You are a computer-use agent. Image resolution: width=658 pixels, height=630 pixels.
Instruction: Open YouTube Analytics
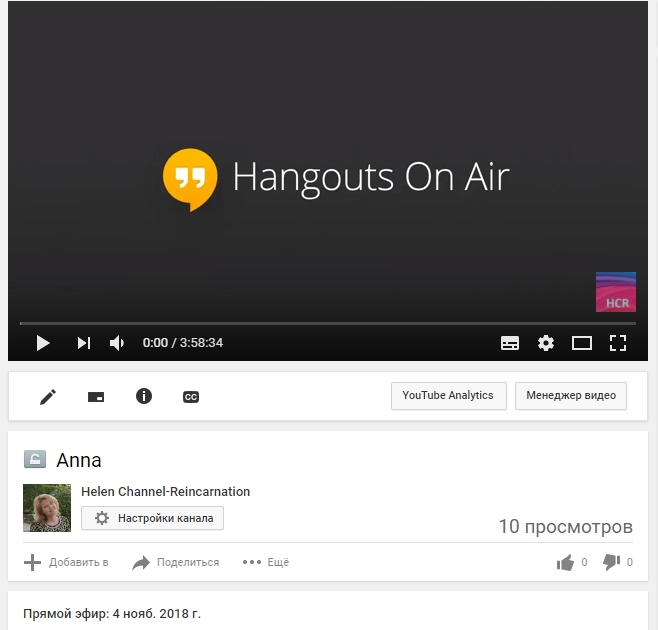point(448,396)
